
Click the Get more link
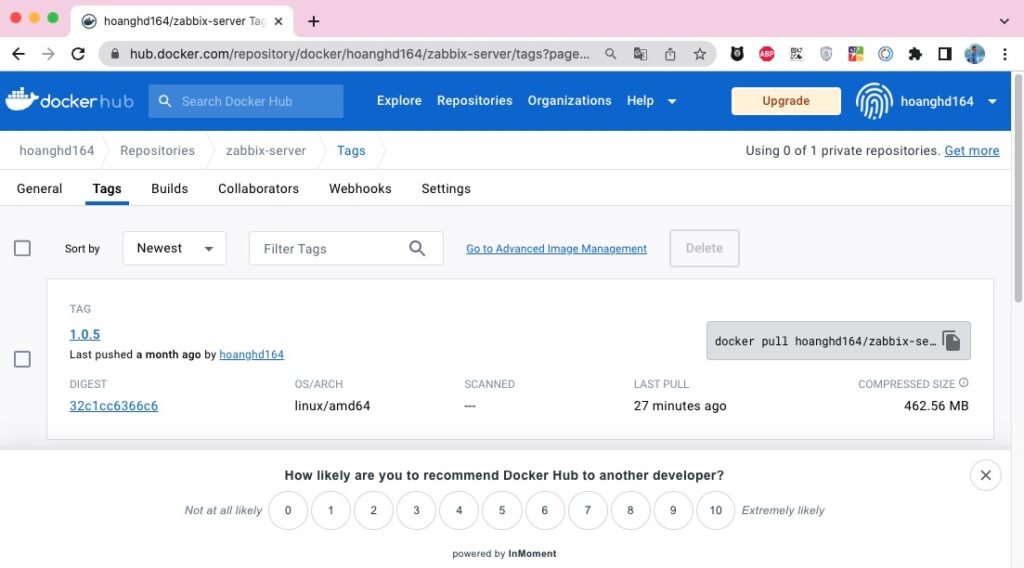click(972, 151)
